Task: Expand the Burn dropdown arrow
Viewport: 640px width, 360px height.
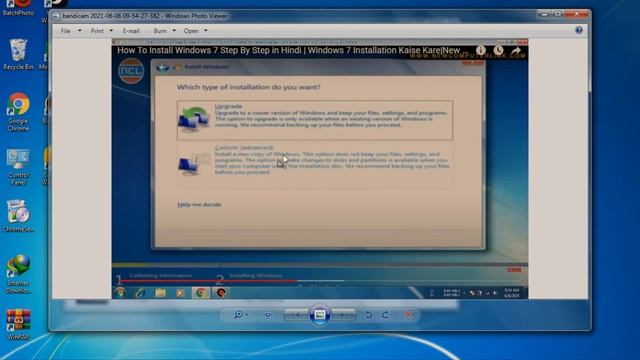Action: [x=174, y=31]
